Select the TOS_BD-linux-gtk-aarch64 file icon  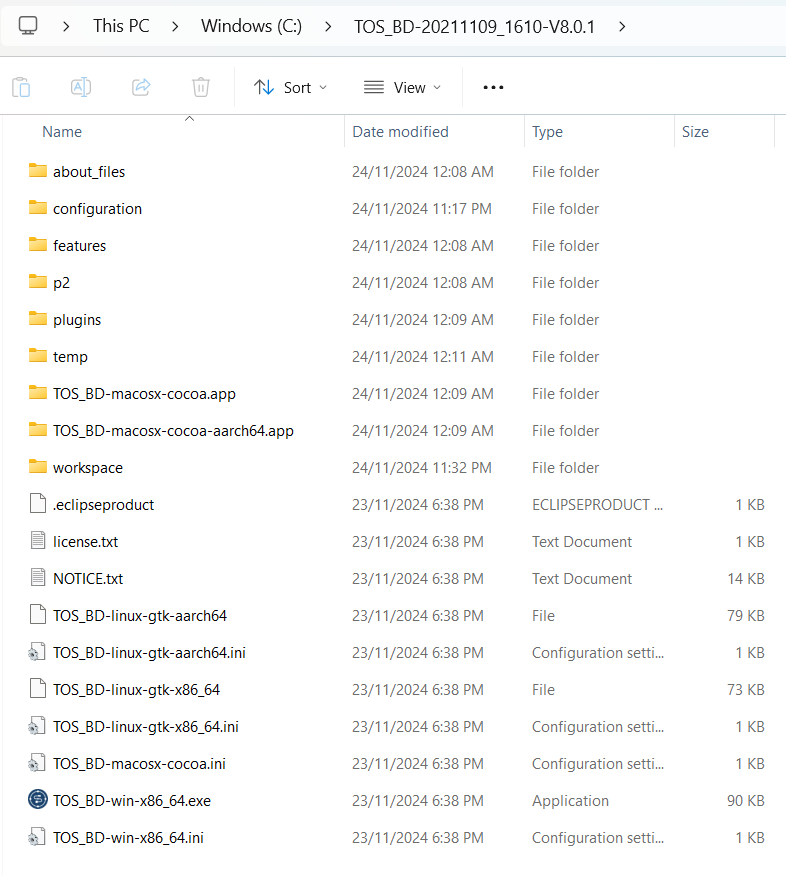click(37, 615)
